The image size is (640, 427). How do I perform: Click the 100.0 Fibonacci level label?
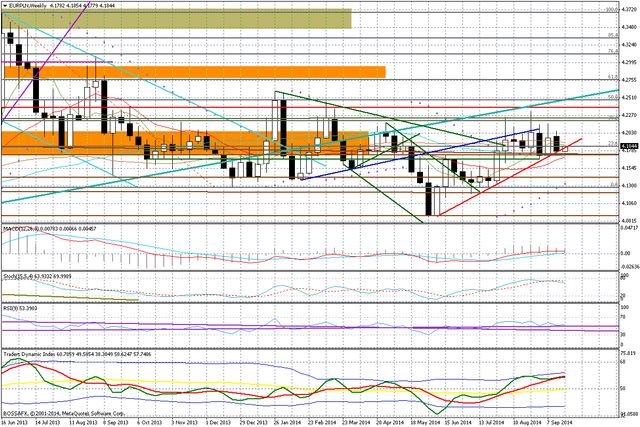[x=611, y=9]
